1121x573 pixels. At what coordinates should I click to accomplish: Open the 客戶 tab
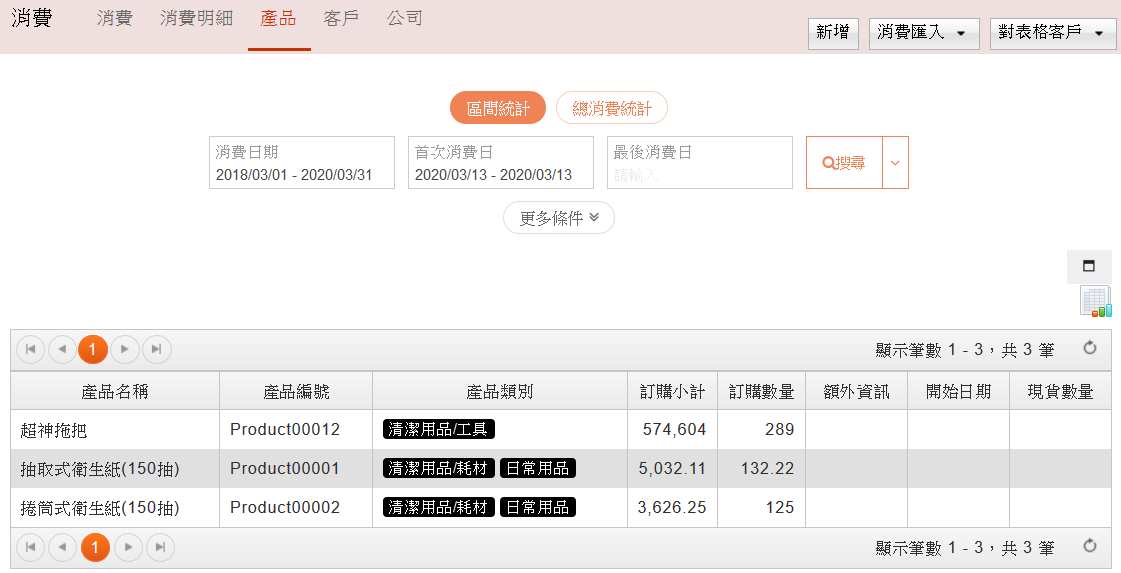[x=341, y=19]
